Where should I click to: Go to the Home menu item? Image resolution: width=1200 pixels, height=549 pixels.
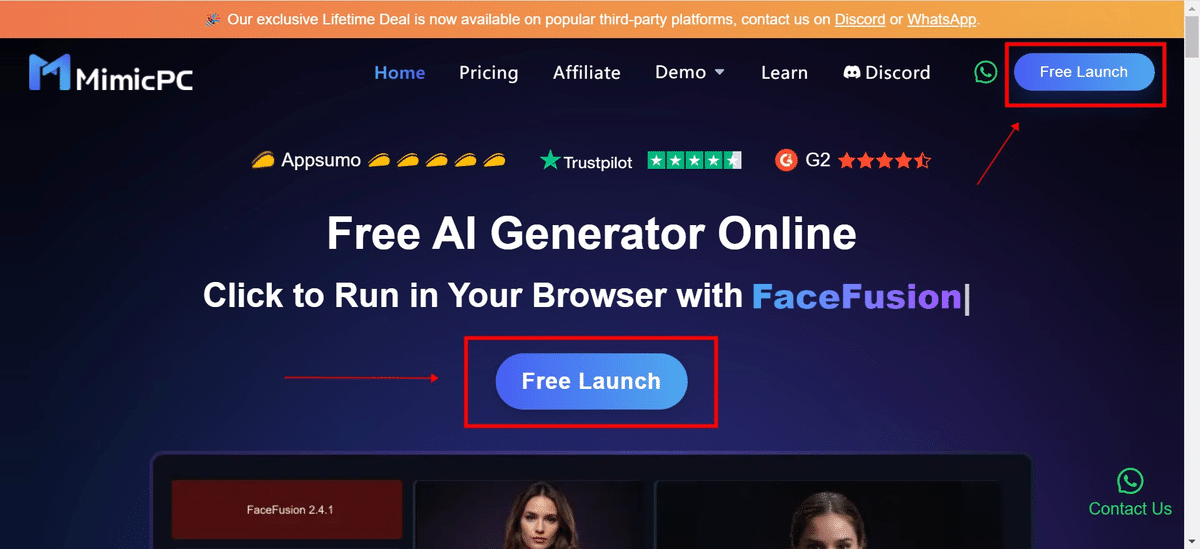point(399,72)
